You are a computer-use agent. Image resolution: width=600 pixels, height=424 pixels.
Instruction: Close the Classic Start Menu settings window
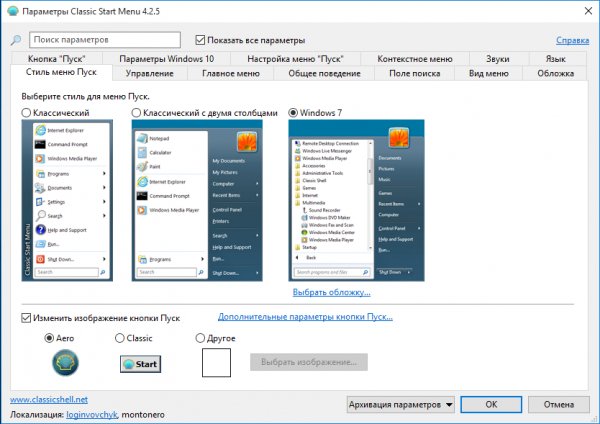point(588,11)
